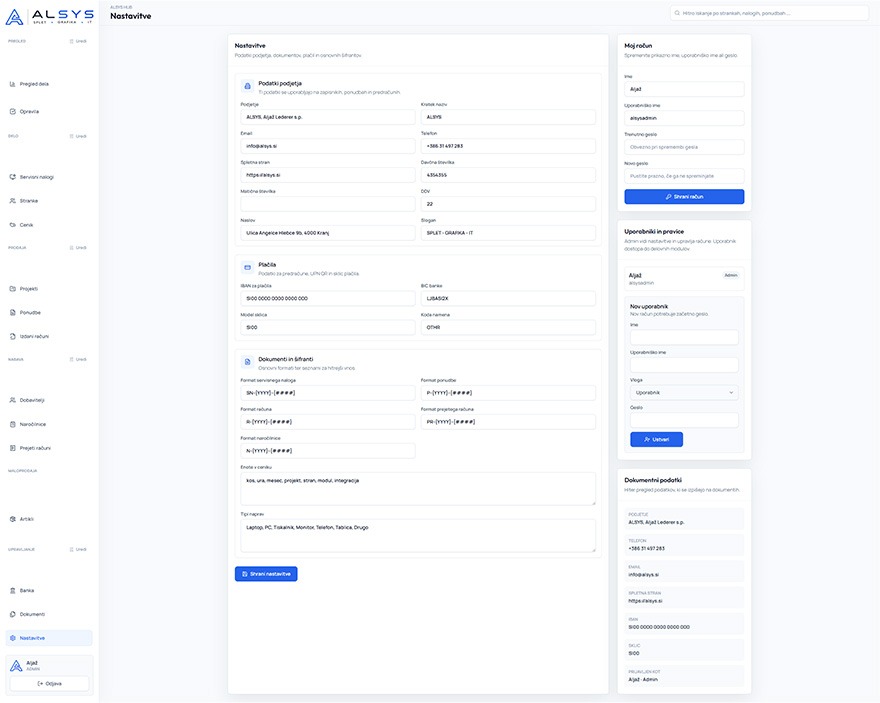
Task: Click the Banka building icon
Action: 12,591
